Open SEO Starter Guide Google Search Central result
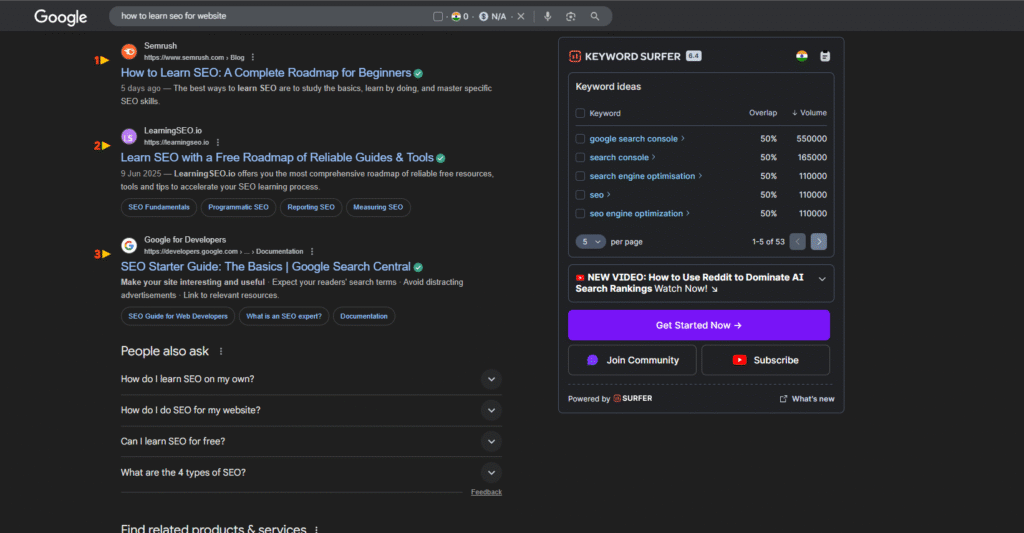Image resolution: width=1024 pixels, height=533 pixels. click(x=266, y=266)
